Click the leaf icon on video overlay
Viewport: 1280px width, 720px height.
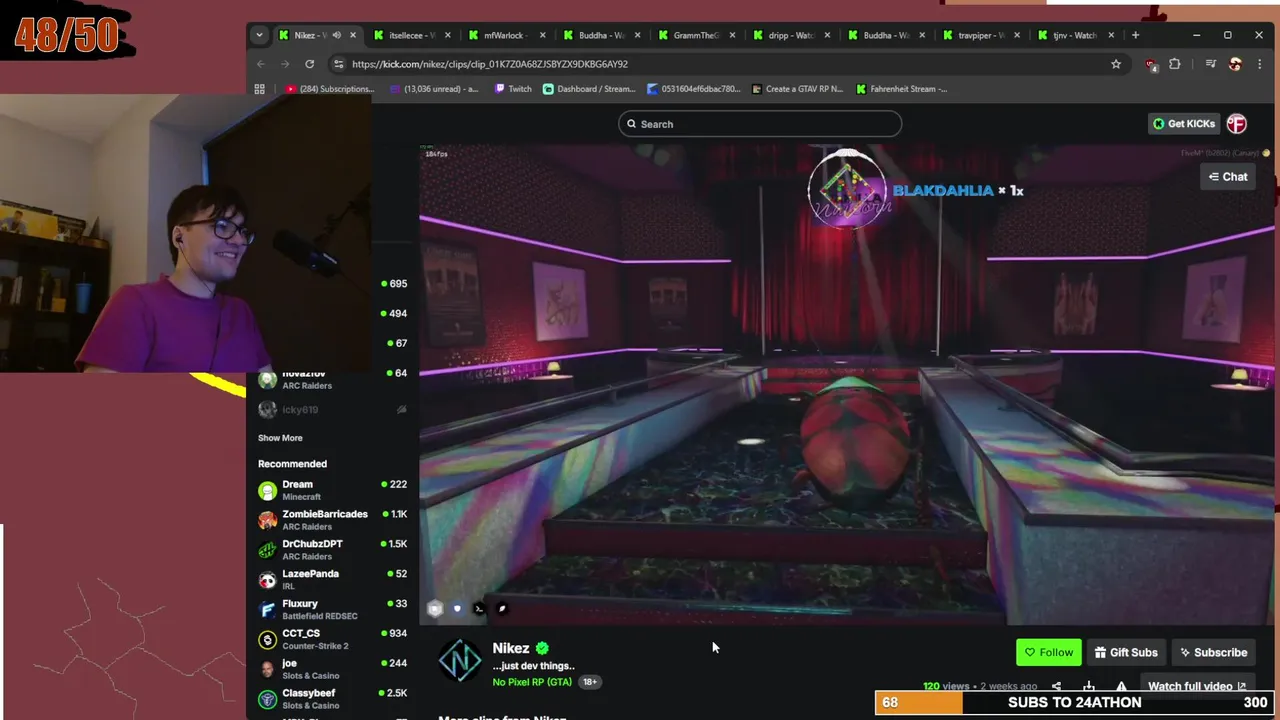click(502, 608)
